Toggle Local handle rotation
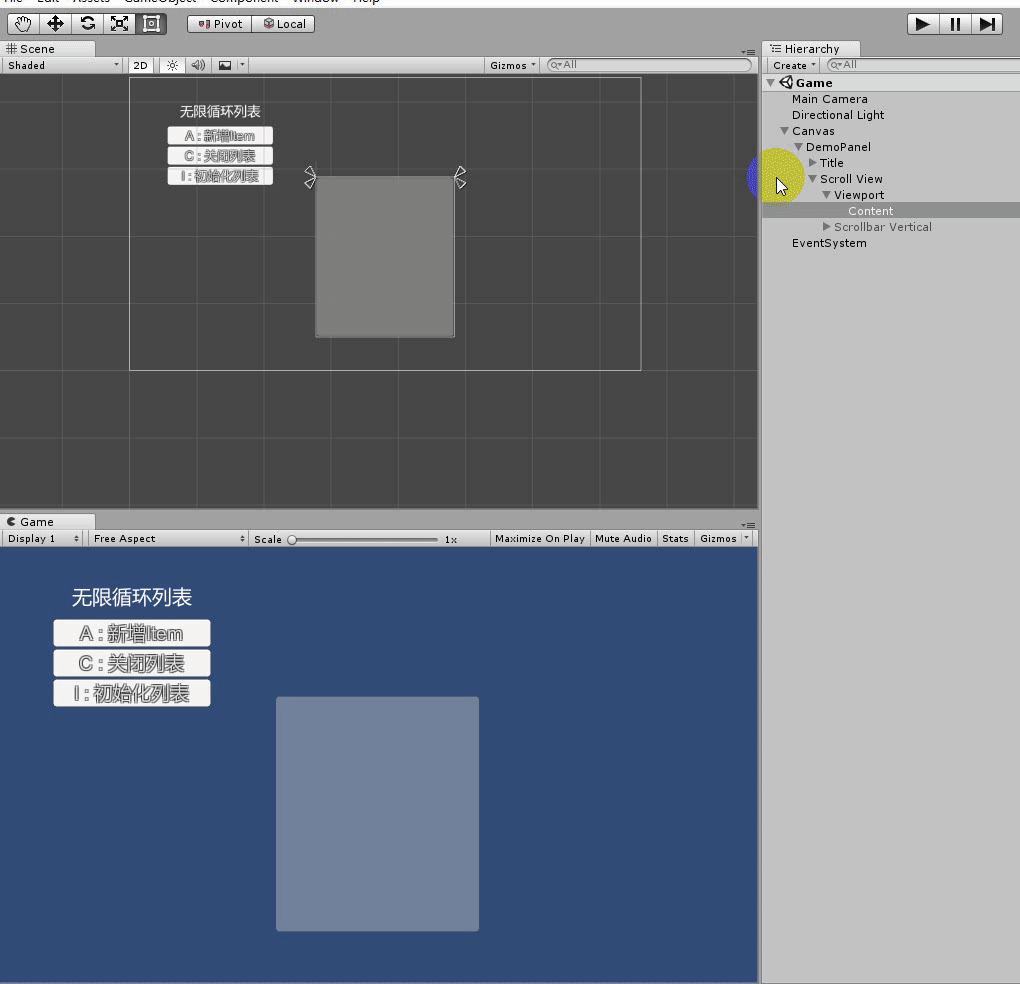 tap(284, 24)
